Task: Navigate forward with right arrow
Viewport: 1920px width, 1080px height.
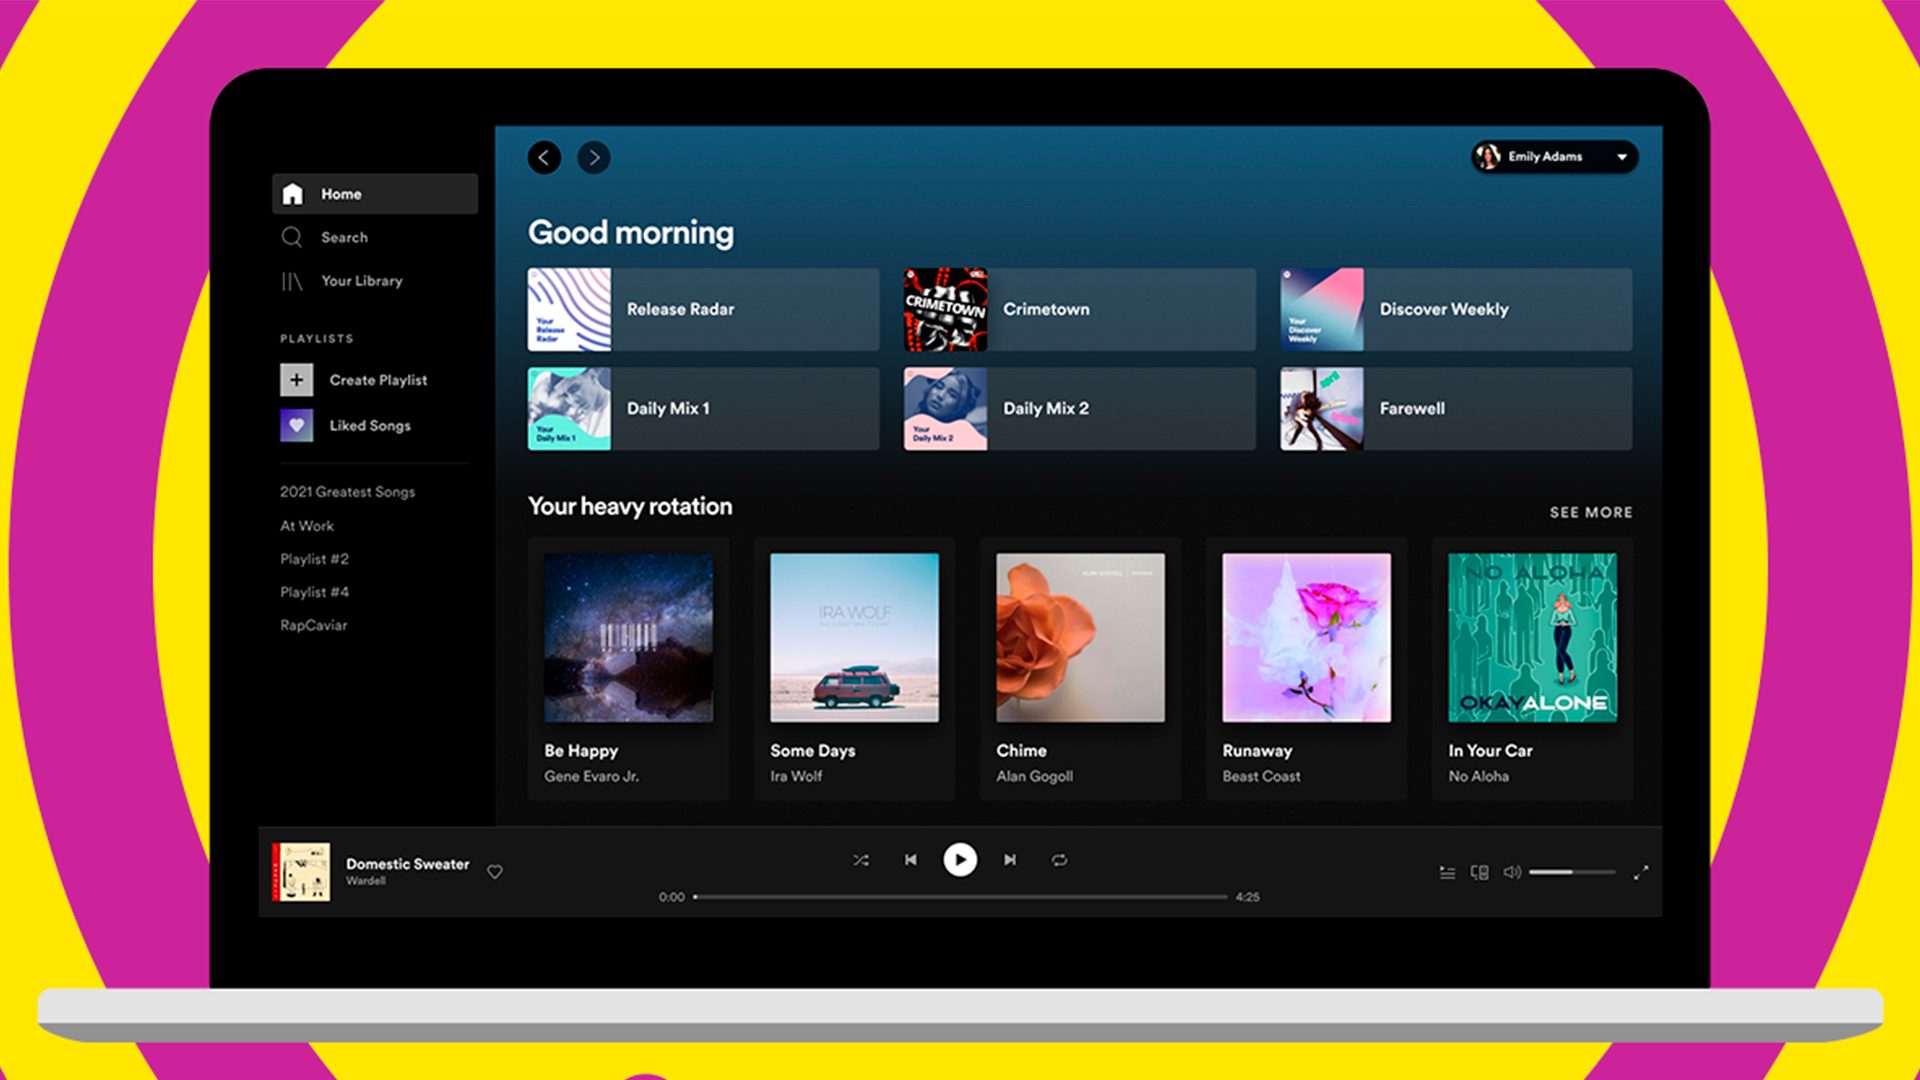Action: (594, 157)
